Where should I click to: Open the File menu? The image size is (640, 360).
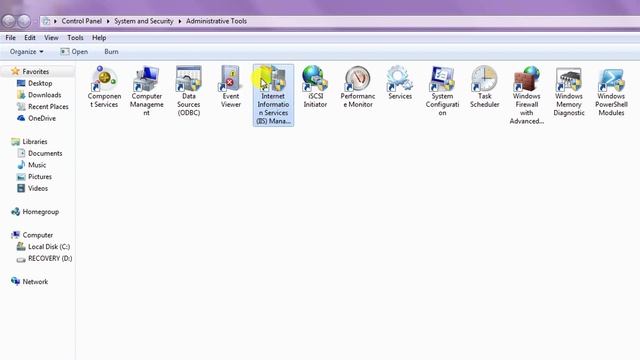coord(11,38)
